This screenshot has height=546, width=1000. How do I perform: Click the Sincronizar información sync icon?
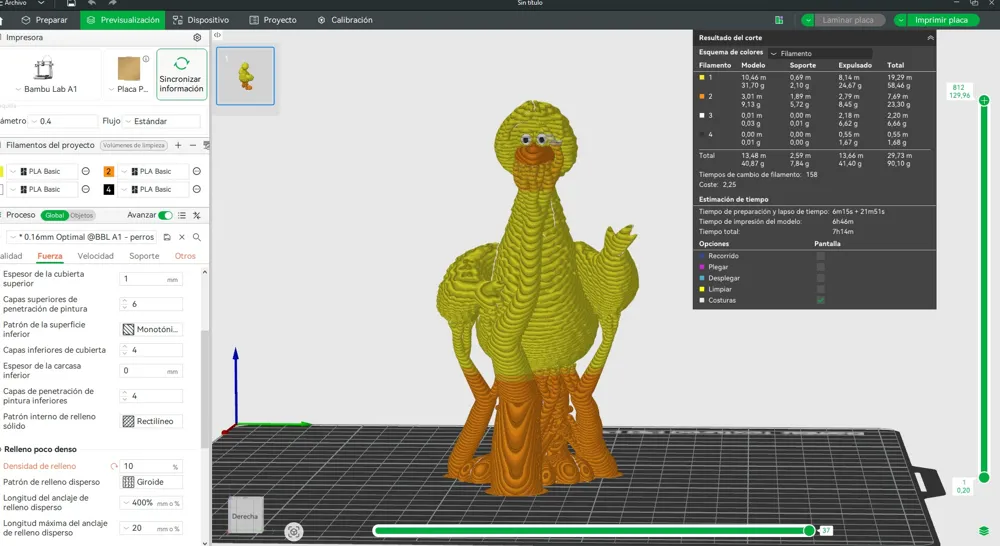181,63
